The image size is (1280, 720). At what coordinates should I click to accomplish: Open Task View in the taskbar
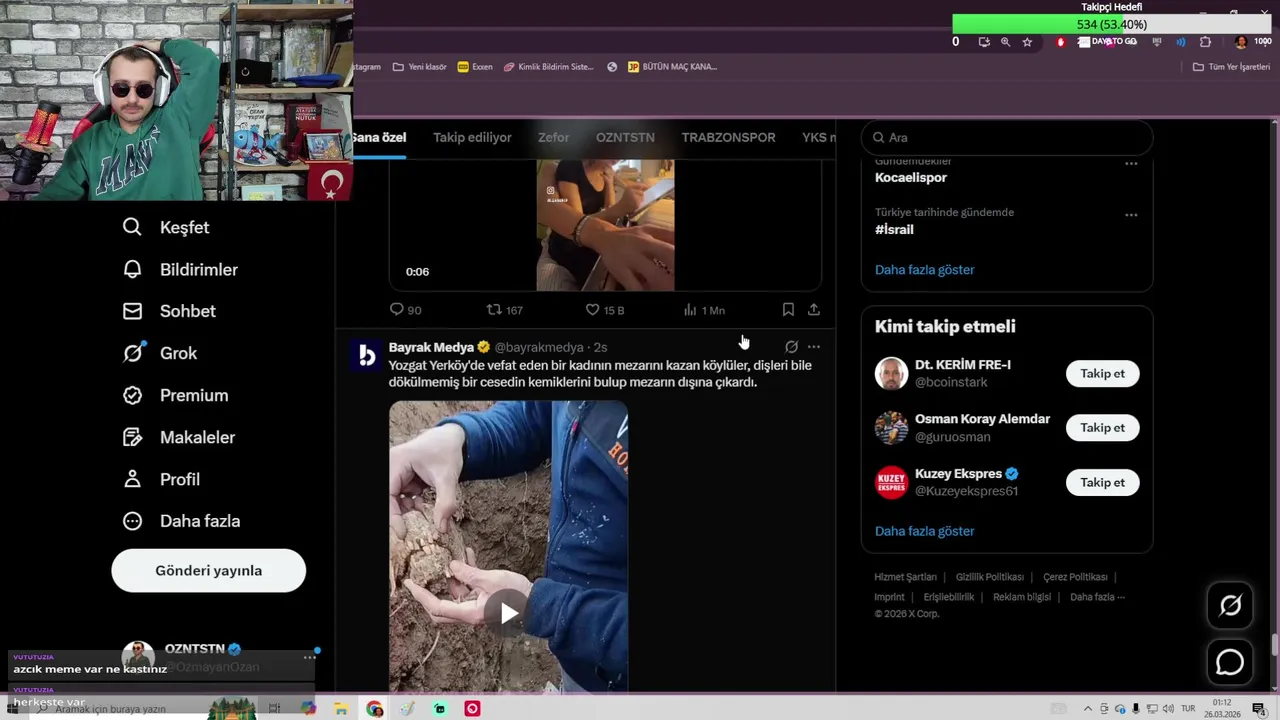(274, 709)
